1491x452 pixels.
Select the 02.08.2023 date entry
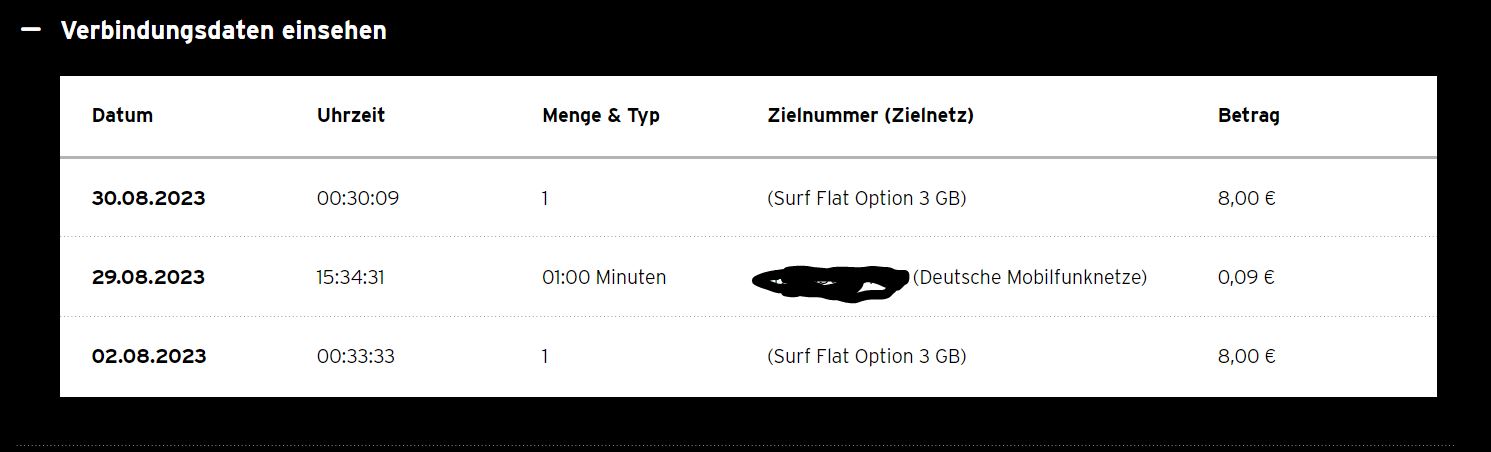(149, 356)
